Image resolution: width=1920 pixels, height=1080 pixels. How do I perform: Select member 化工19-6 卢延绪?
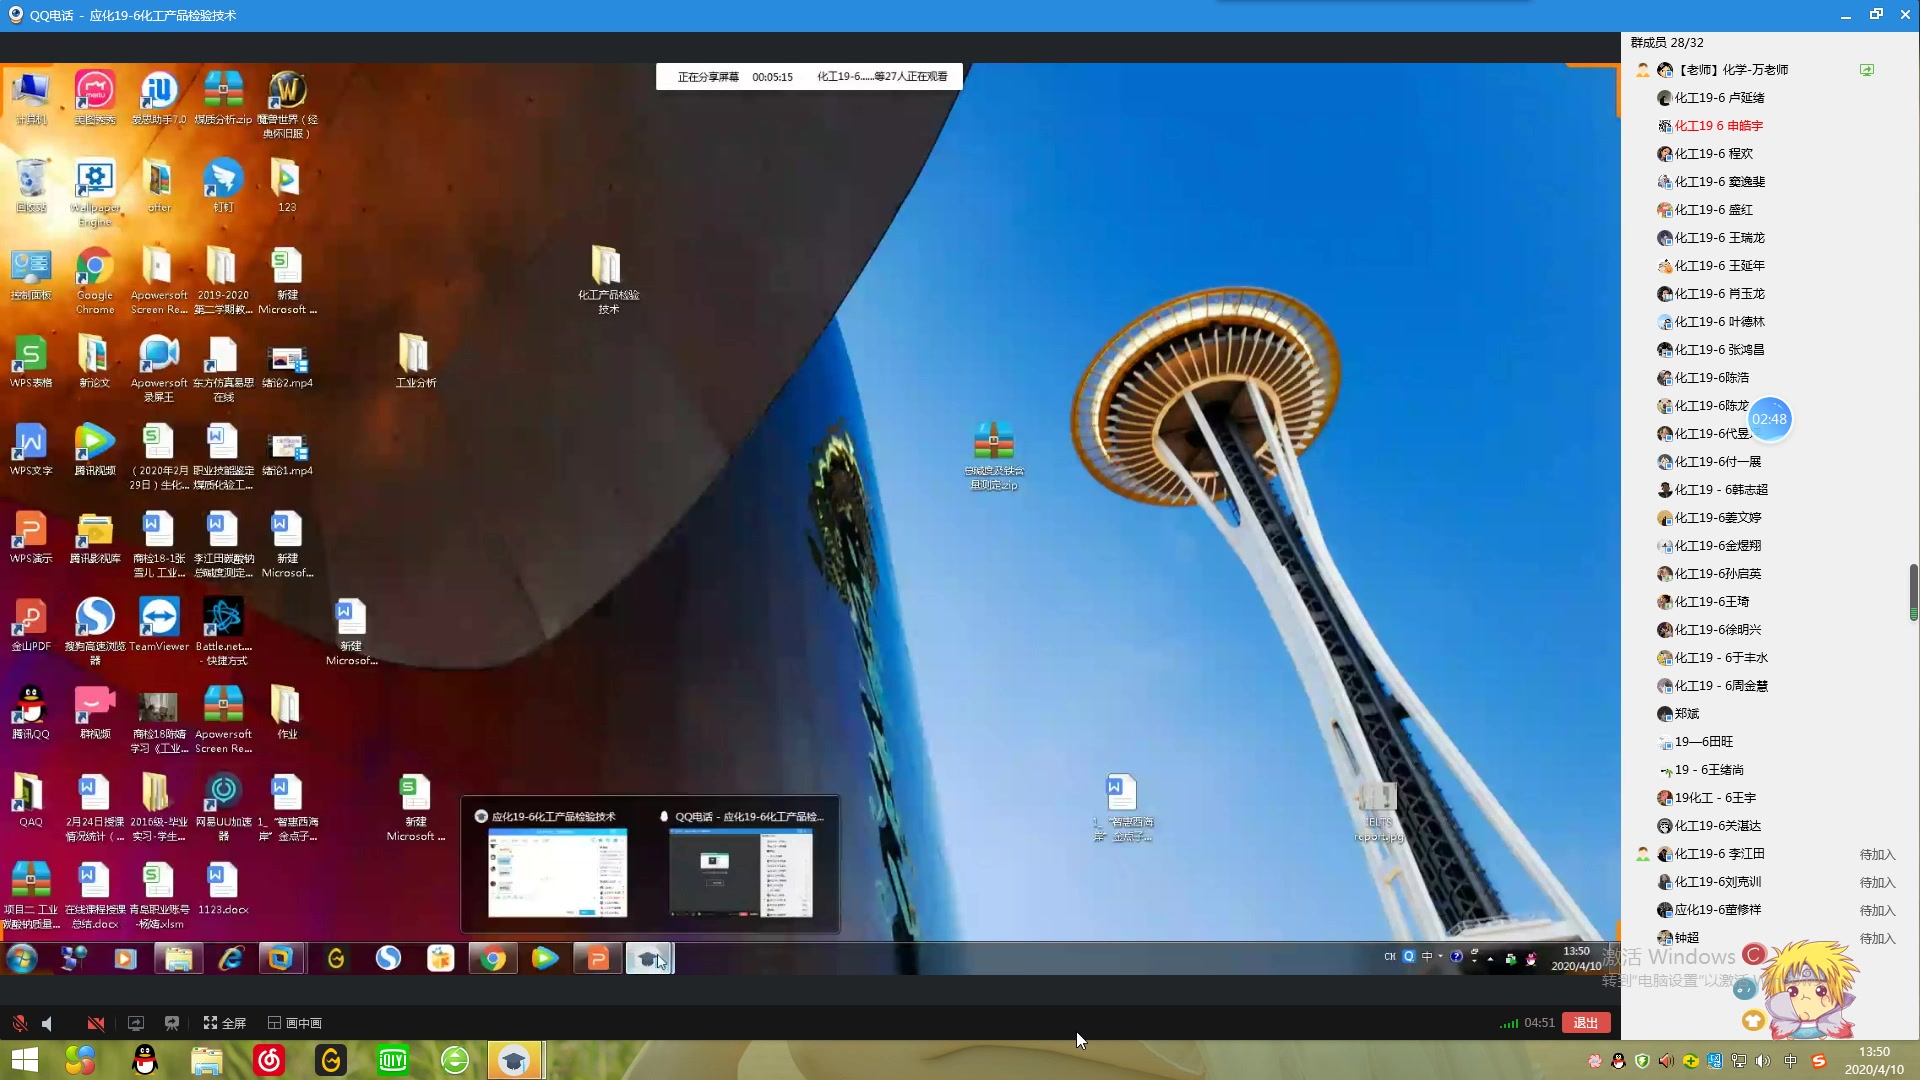pyautogui.click(x=1711, y=98)
